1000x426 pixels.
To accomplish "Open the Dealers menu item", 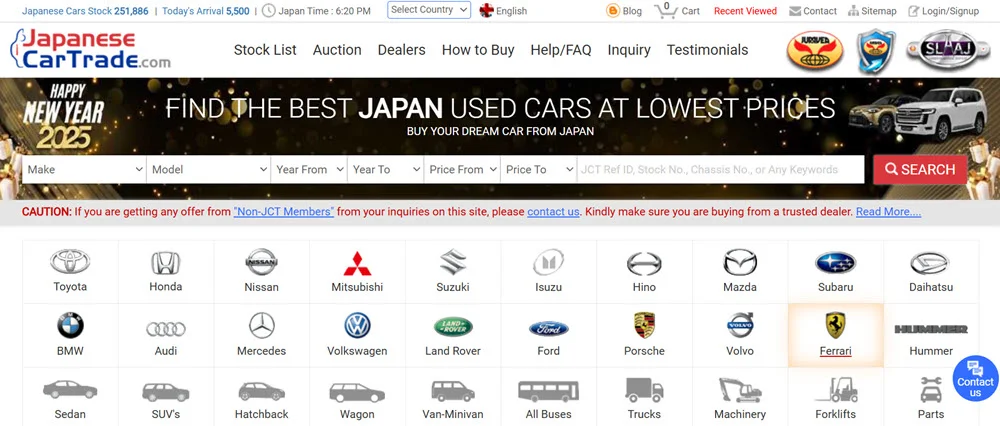I will pyautogui.click(x=402, y=50).
